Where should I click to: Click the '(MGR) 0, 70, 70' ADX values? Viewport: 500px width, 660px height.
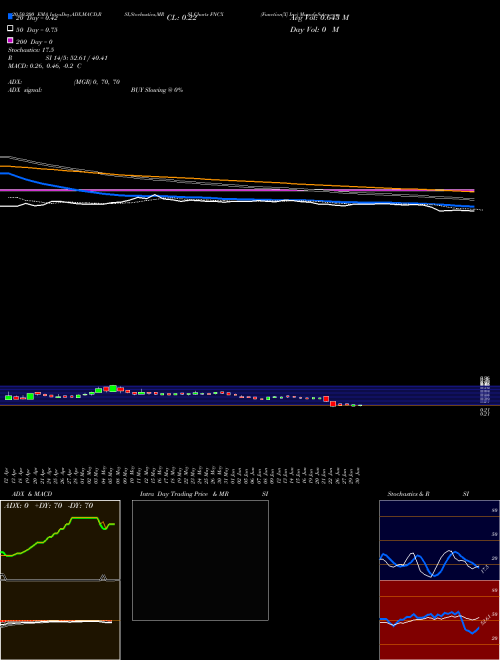point(97,82)
